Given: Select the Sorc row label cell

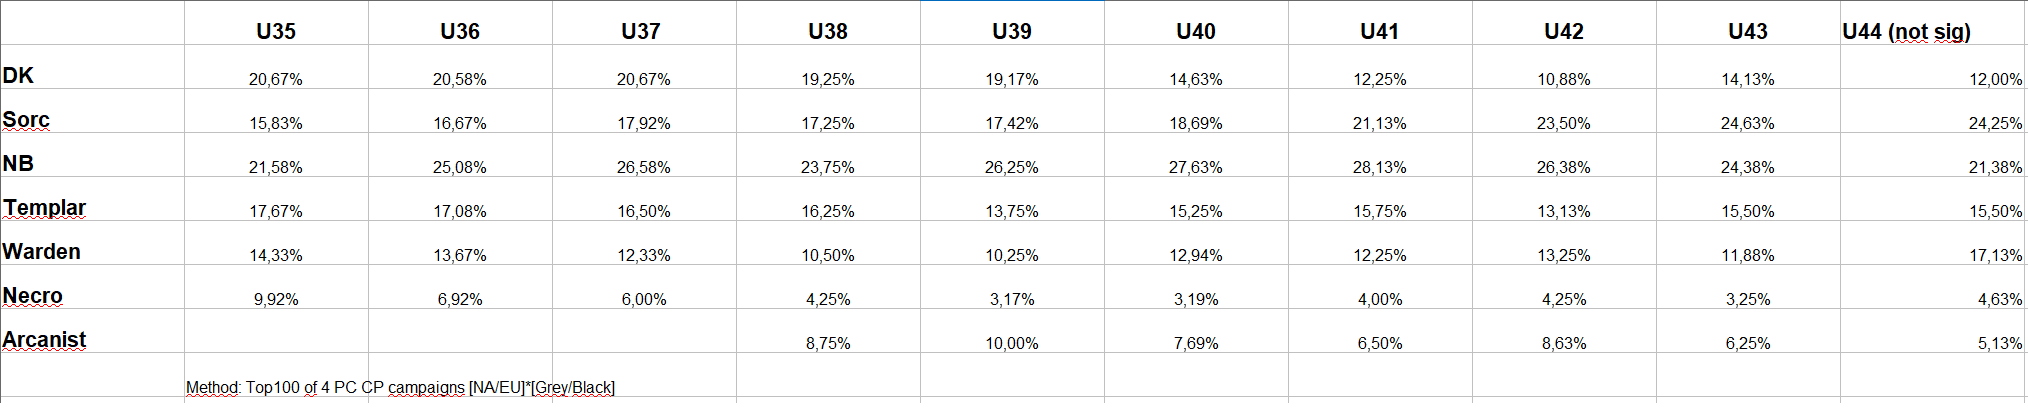Looking at the screenshot, I should [x=92, y=111].
